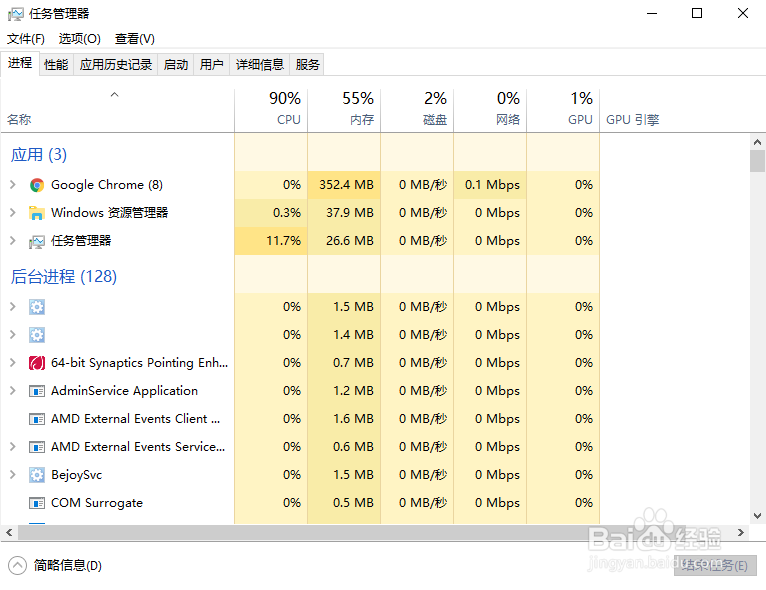
Task: Click the 0.1 Mbps network value
Action: 492,185
